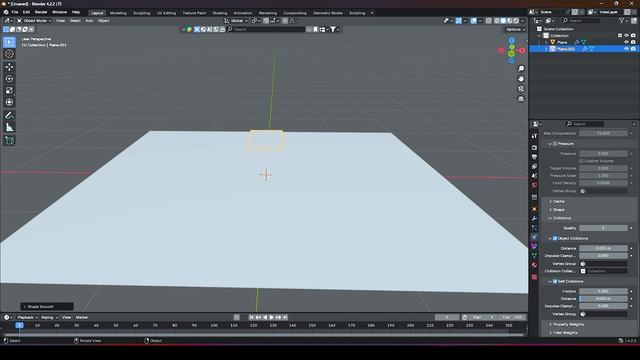Switch to rendered viewport shading

tap(516, 21)
